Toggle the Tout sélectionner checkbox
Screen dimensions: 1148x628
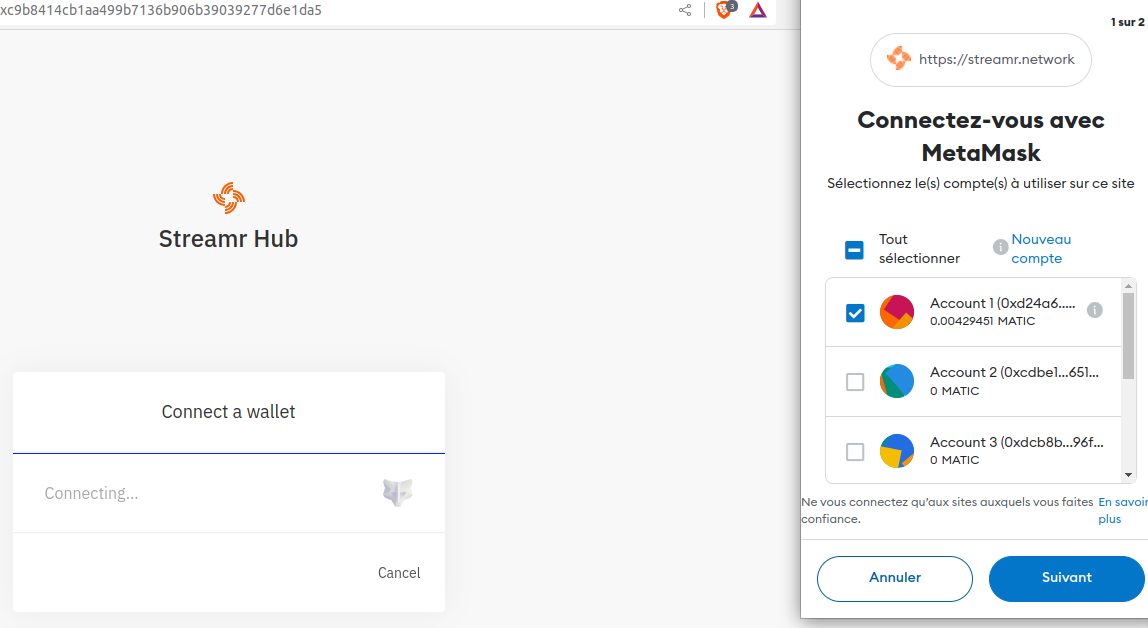click(854, 250)
